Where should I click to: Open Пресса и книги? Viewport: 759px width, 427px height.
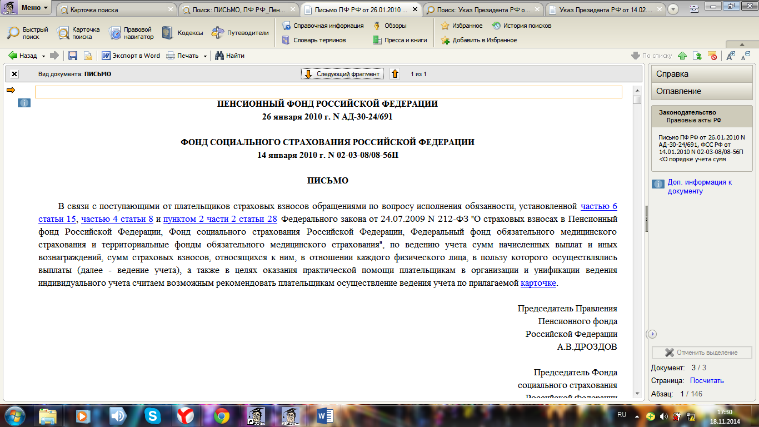(400, 40)
